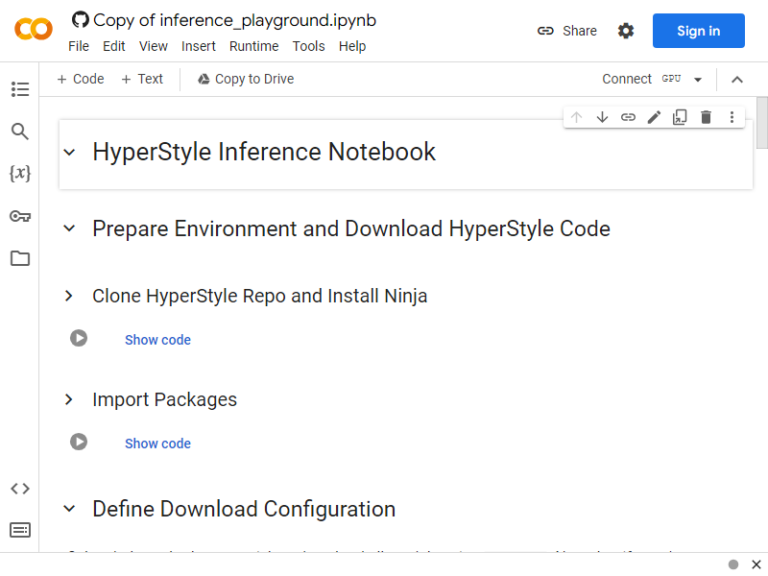Run the Clone HyperStyle Repo cell
This screenshot has width=768, height=576.
pos(78,338)
